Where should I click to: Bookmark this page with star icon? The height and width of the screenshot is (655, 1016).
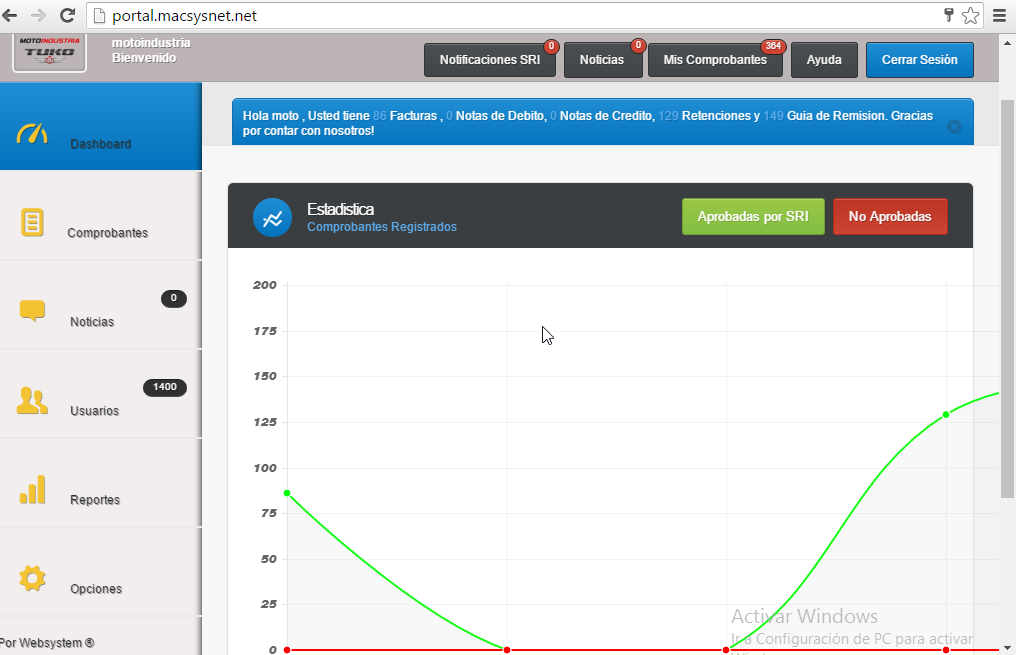tap(970, 15)
